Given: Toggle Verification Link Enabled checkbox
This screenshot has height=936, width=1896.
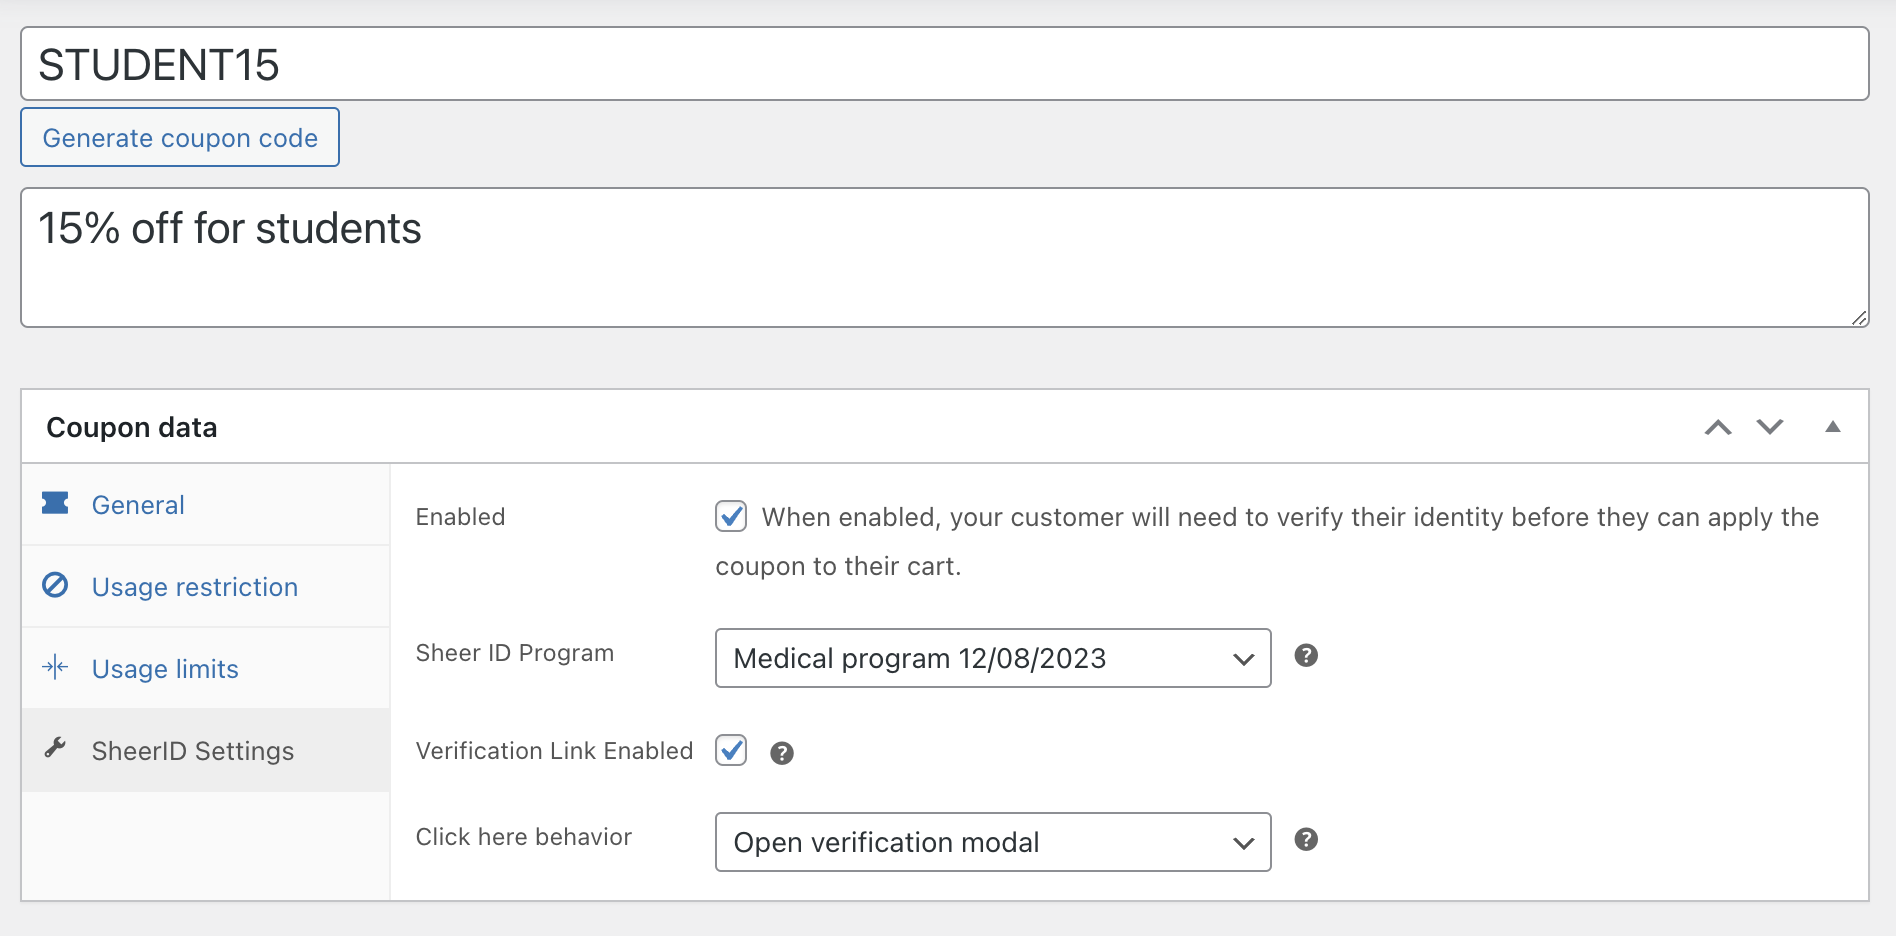Looking at the screenshot, I should click(x=731, y=750).
